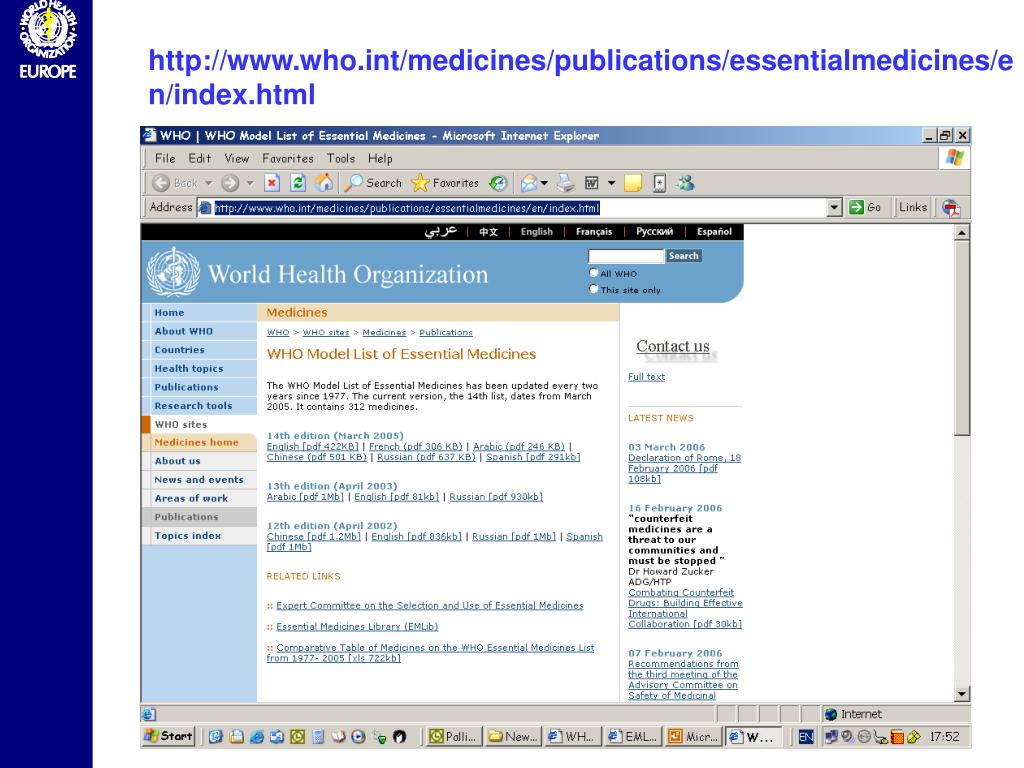
Task: Click the Research toolbar icon
Action: coord(660,184)
